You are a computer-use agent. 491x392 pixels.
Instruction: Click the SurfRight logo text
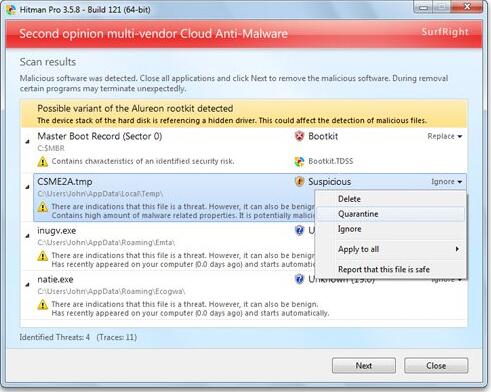445,32
